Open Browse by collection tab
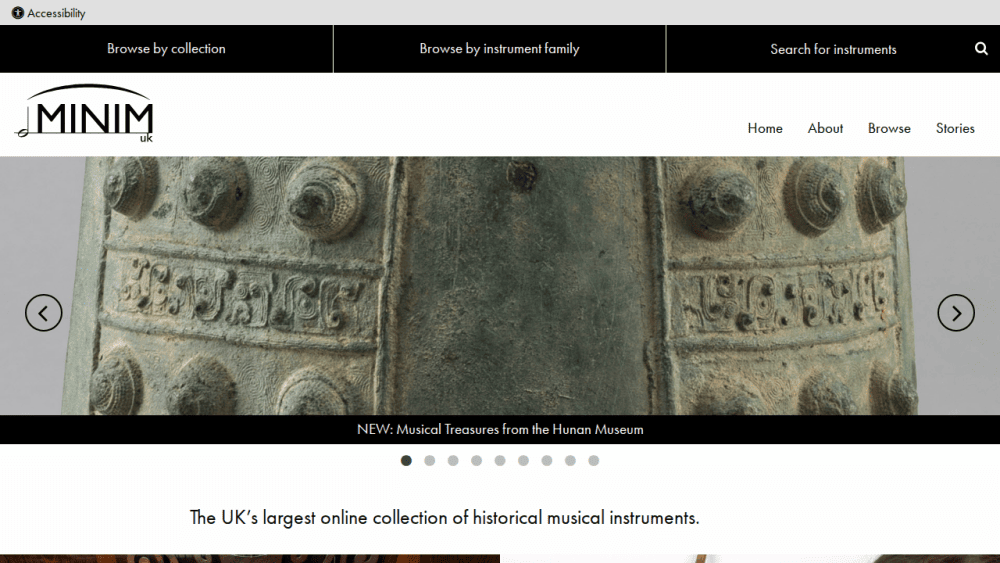 click(166, 48)
